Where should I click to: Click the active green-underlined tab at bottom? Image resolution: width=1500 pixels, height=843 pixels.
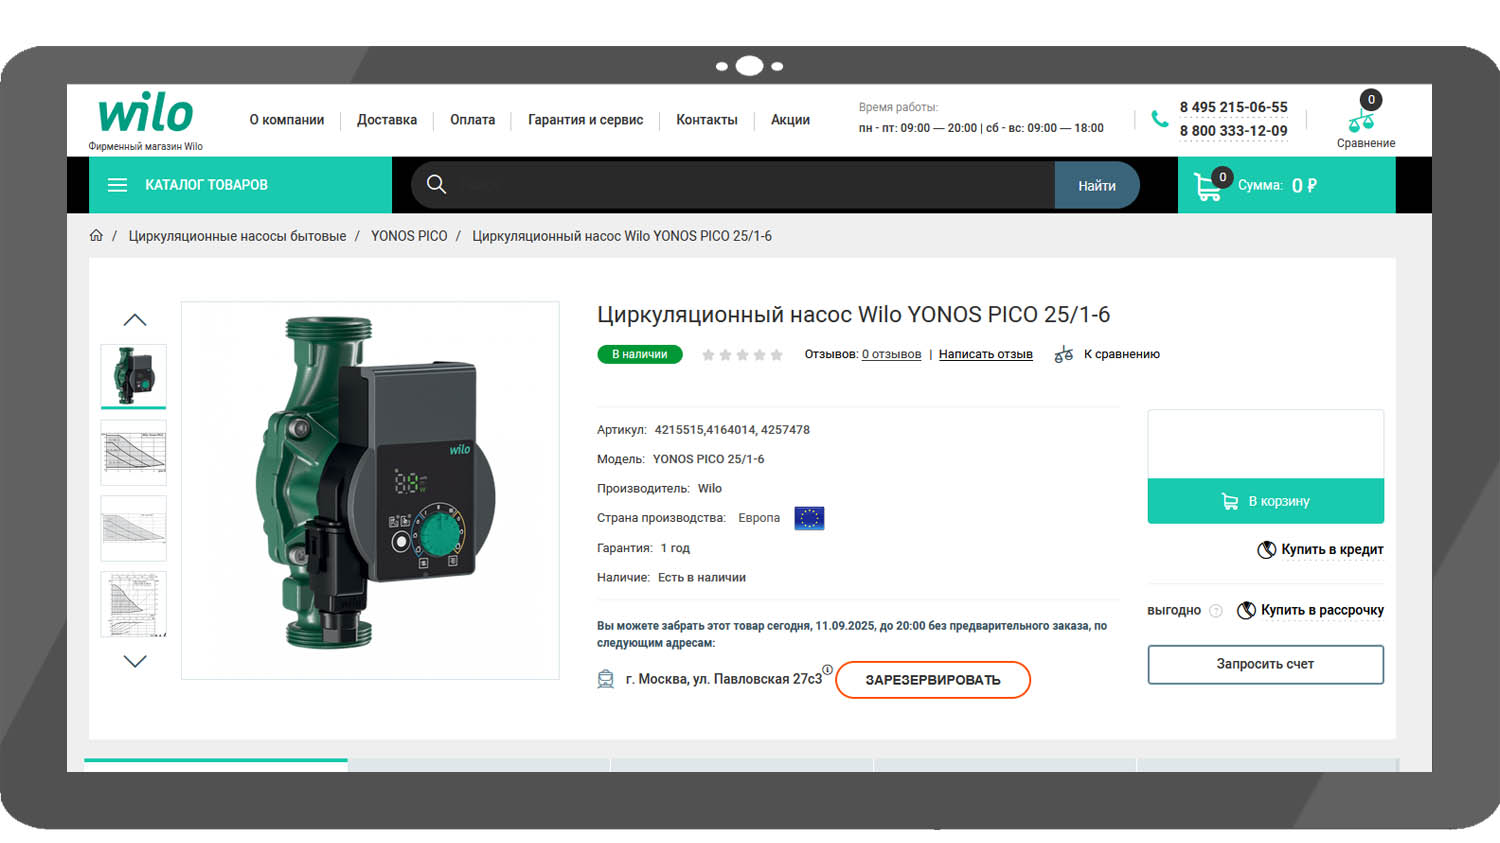[x=216, y=765]
